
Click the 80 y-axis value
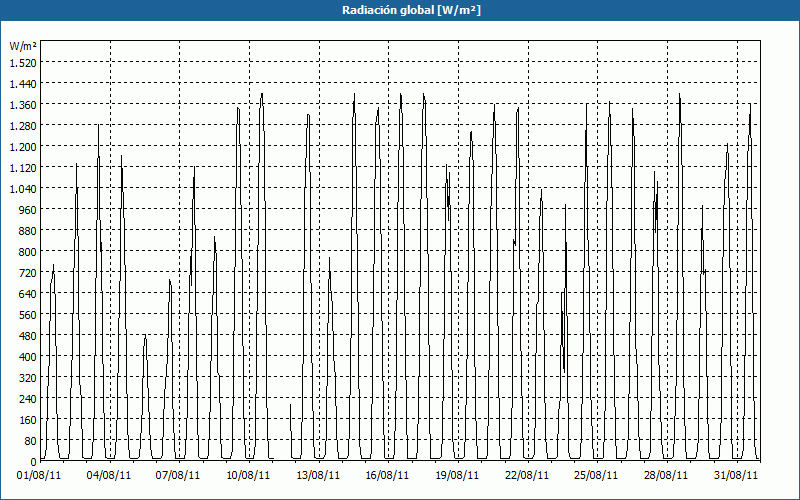point(31,441)
